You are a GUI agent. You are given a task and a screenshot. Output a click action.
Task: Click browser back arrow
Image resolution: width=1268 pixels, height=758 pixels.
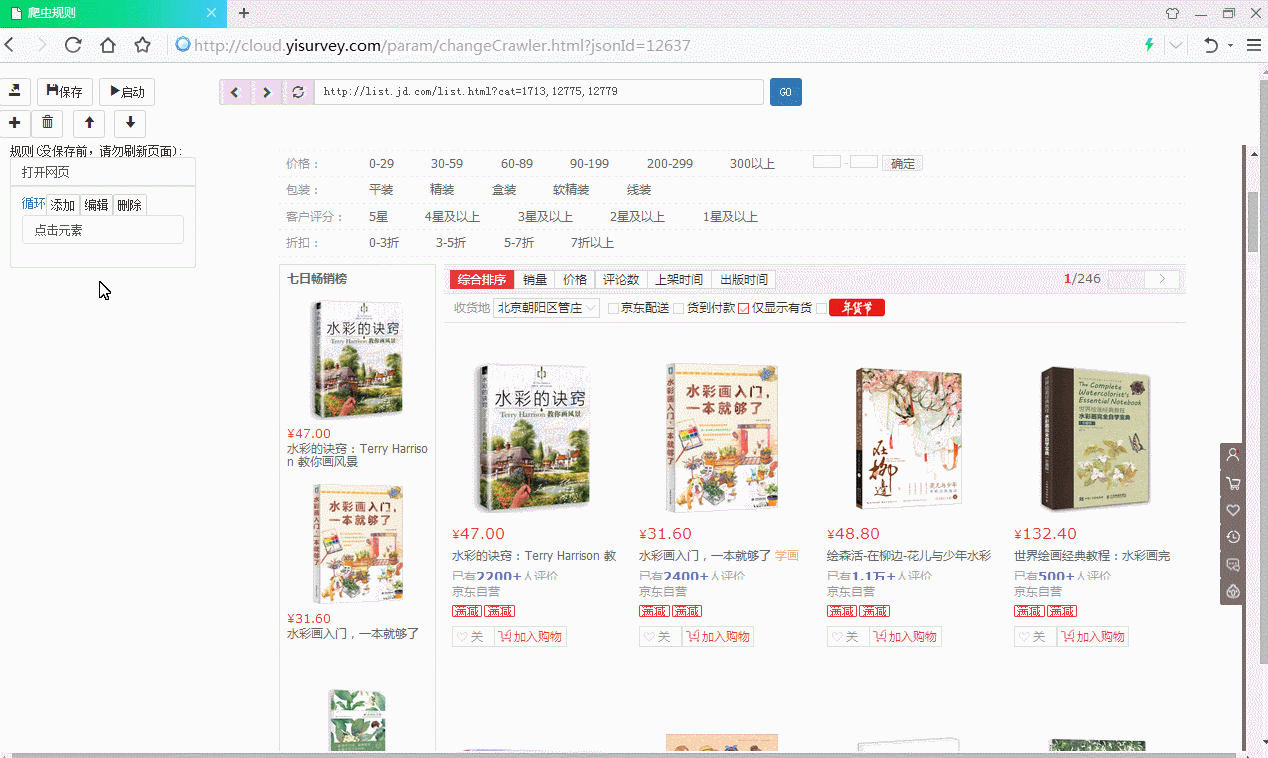pos(10,45)
